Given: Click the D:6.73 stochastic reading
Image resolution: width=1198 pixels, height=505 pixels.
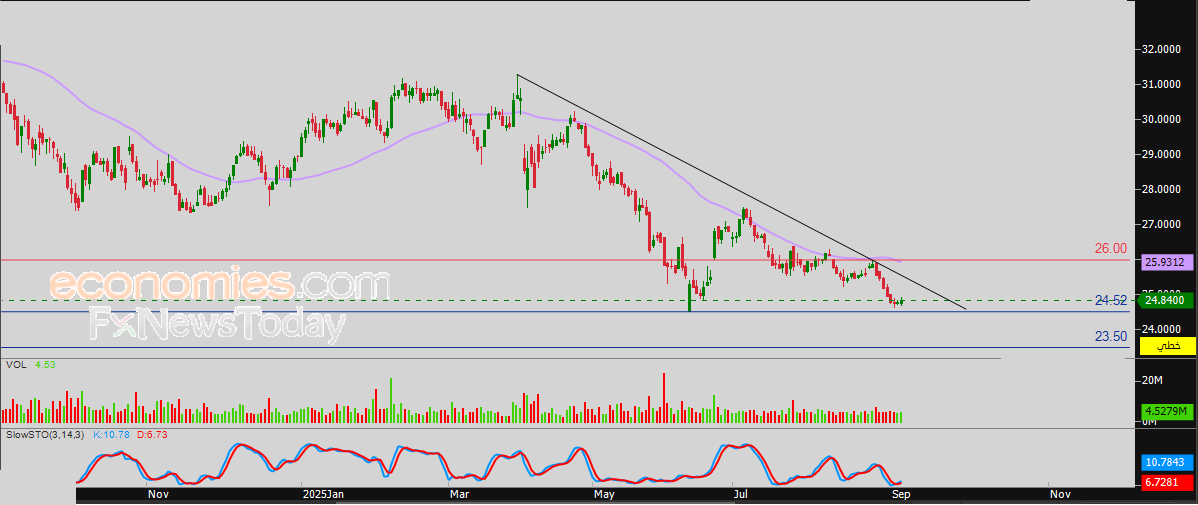Looking at the screenshot, I should [152, 434].
